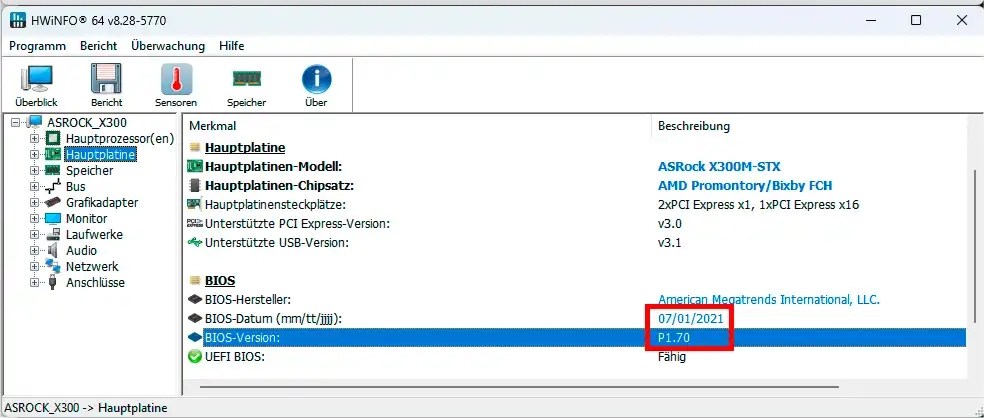This screenshot has height=418, width=984.
Task: Open the Hilfe menu
Action: tap(232, 46)
